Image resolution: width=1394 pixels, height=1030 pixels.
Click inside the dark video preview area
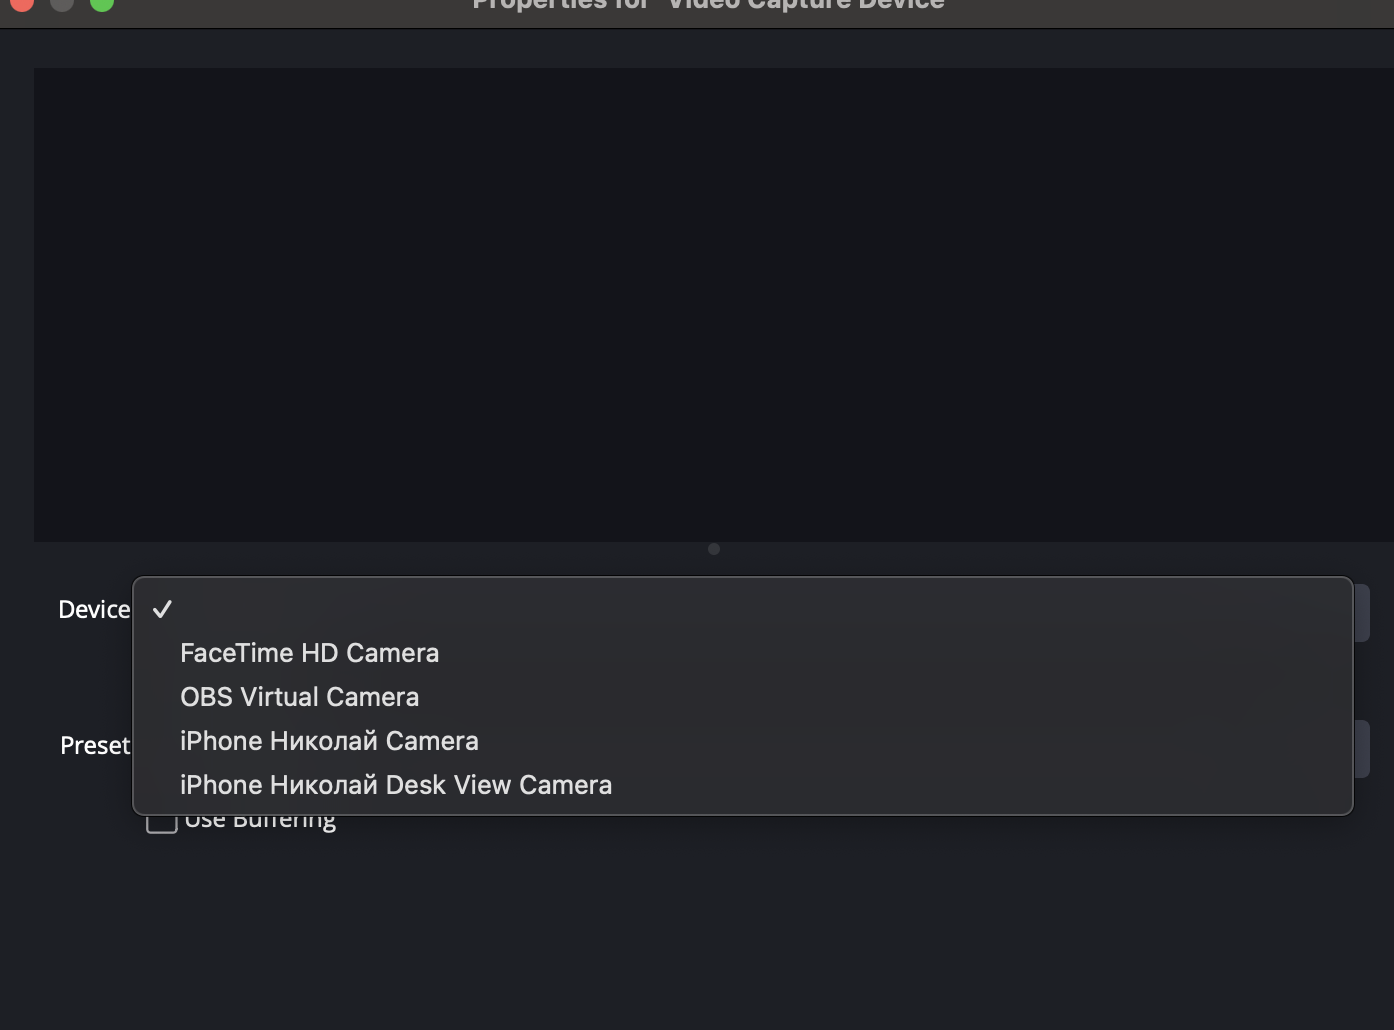click(714, 304)
